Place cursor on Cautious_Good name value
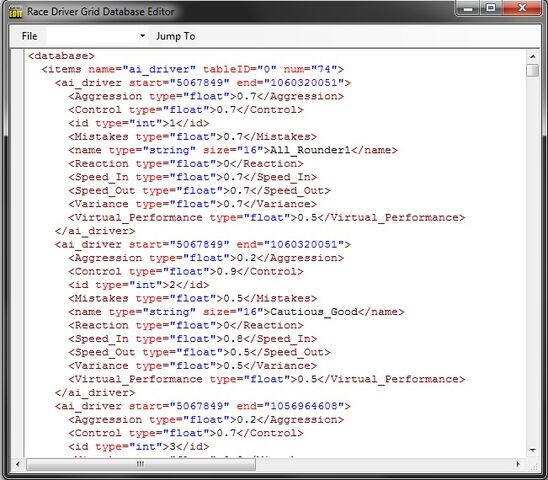Screen dimensions: 548x480 314,312
